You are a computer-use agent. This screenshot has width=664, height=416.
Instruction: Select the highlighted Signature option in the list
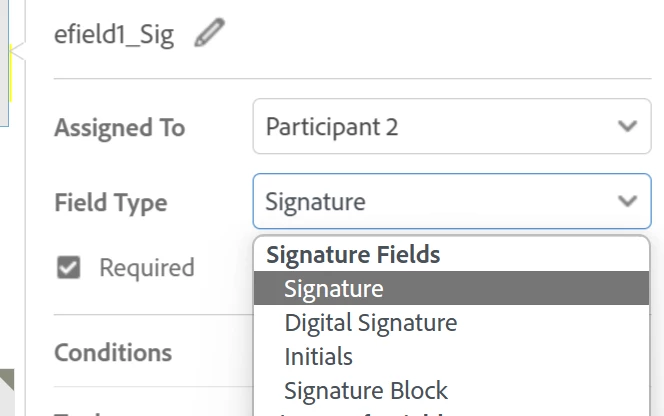click(334, 289)
